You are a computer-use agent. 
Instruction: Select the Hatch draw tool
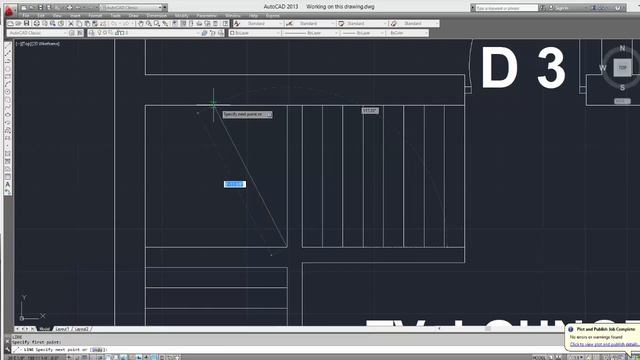pyautogui.click(x=7, y=154)
